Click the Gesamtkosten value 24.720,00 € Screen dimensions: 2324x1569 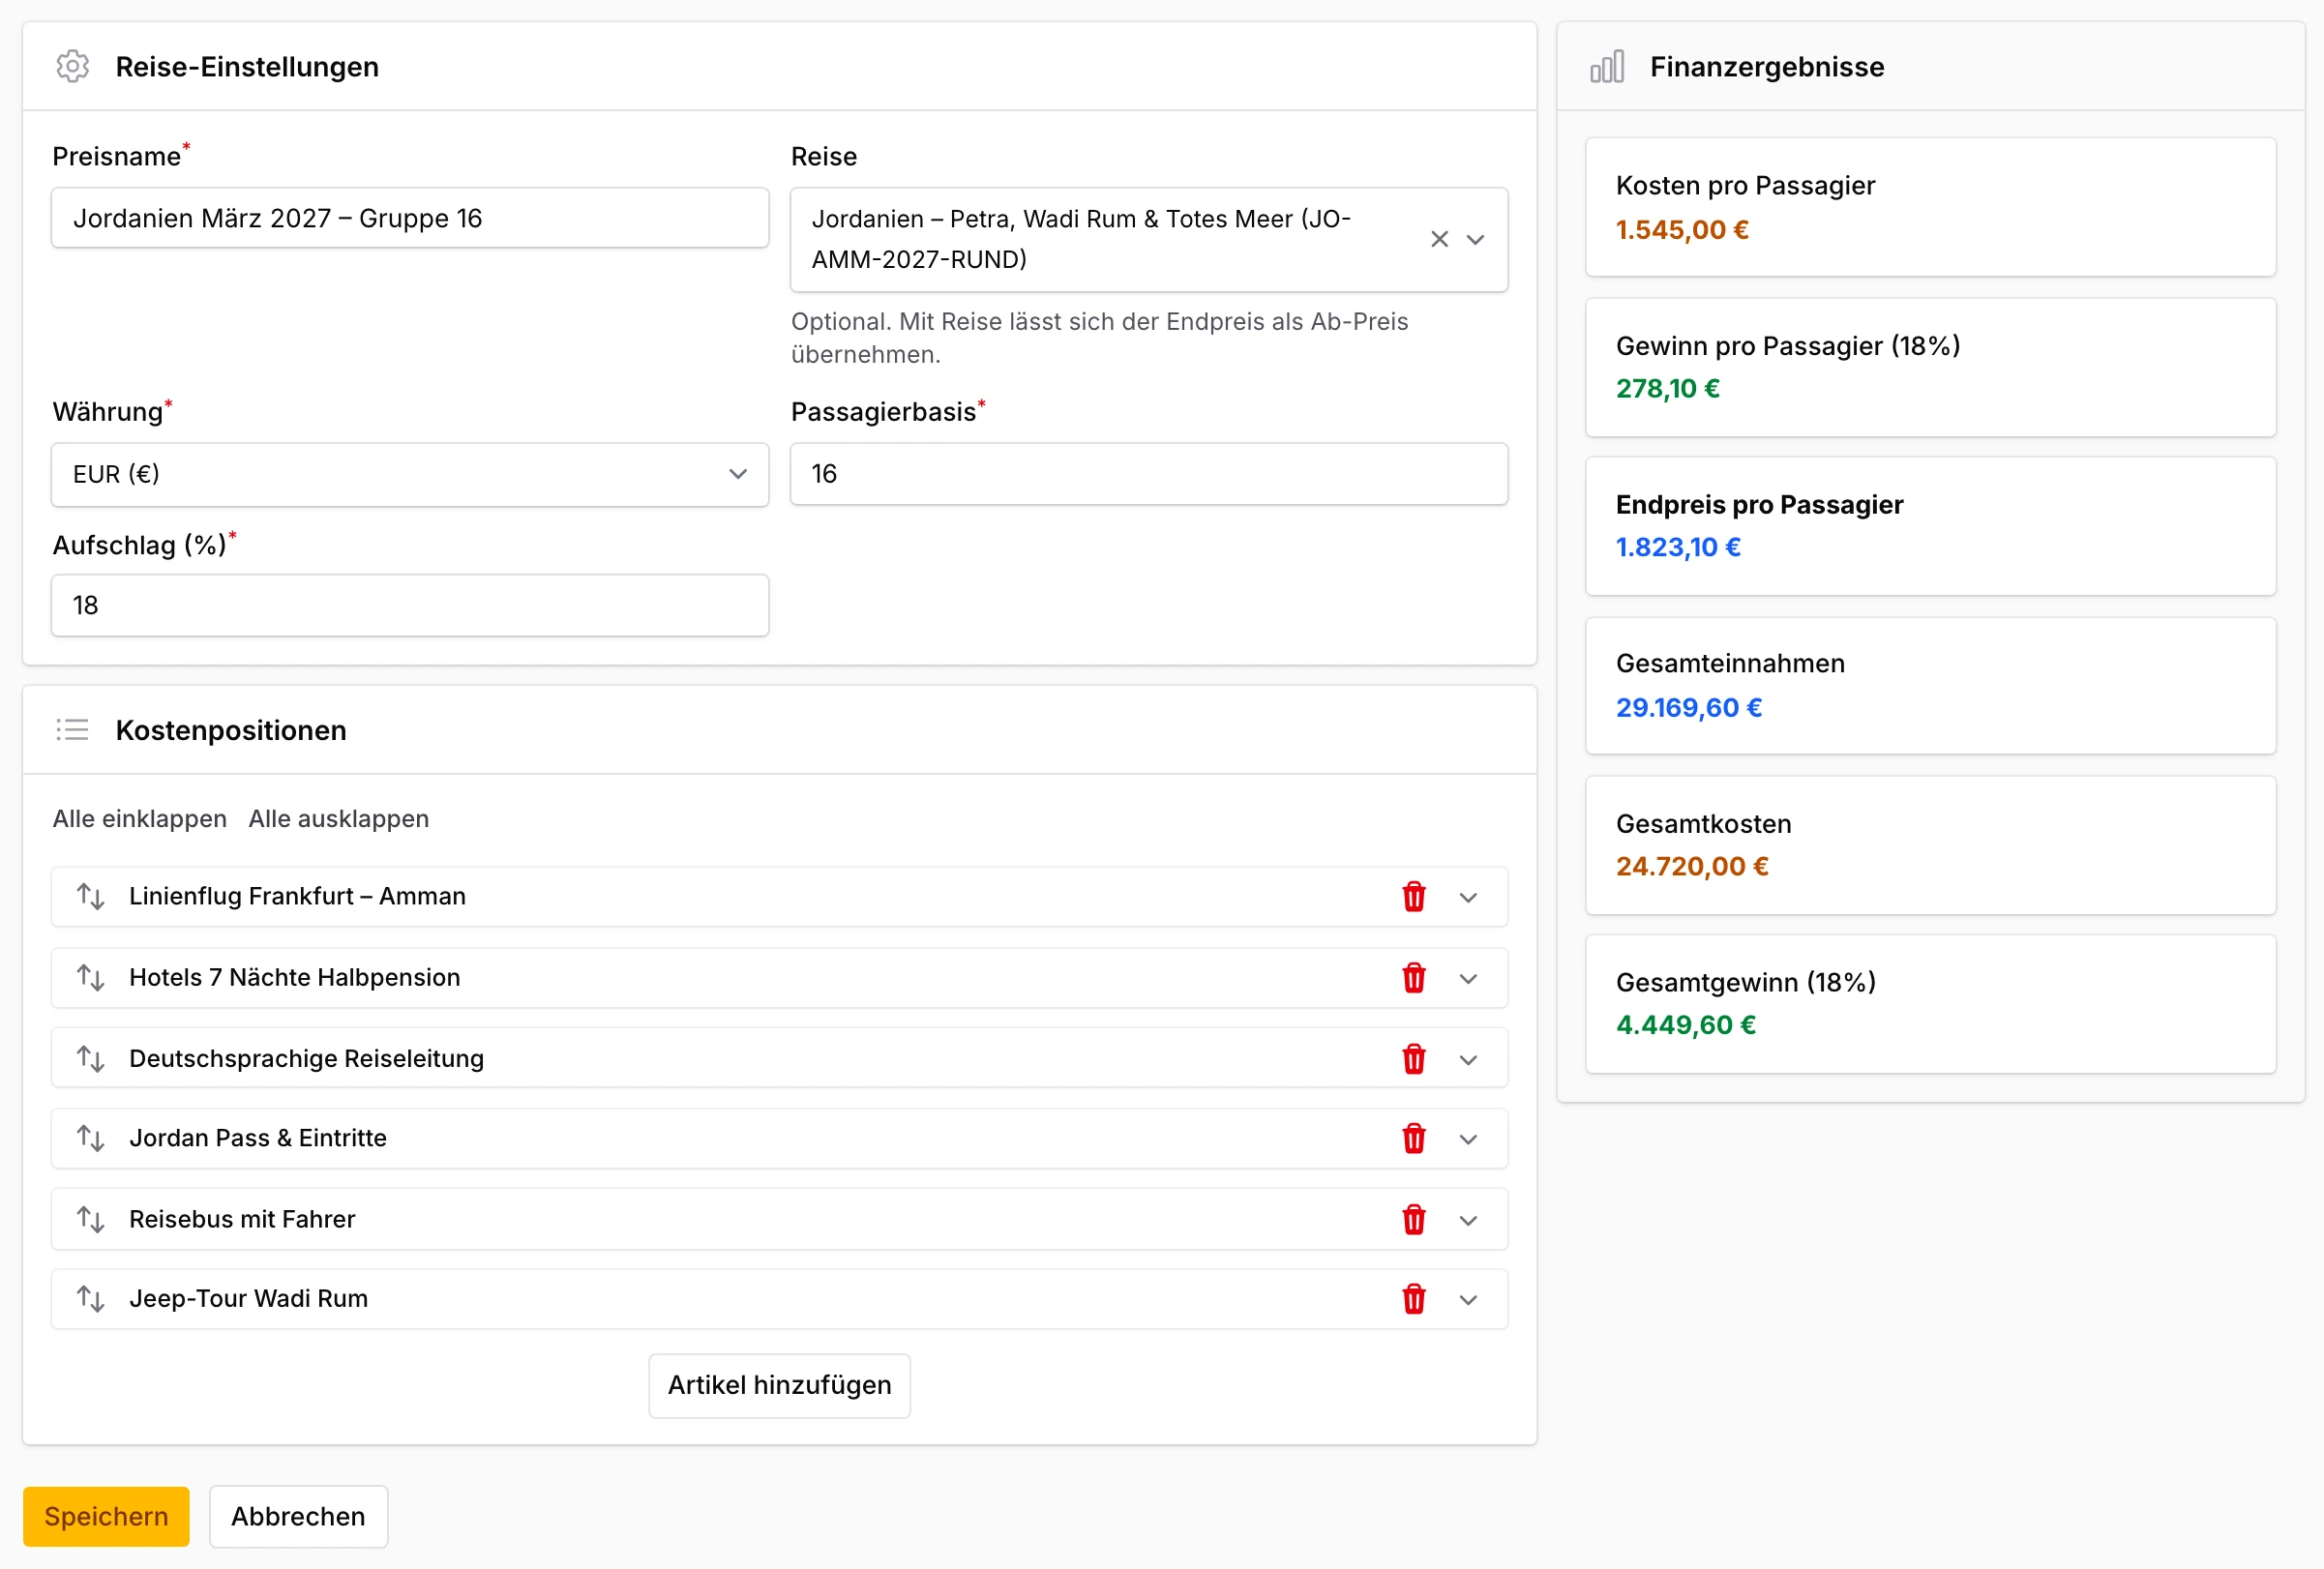[1692, 867]
